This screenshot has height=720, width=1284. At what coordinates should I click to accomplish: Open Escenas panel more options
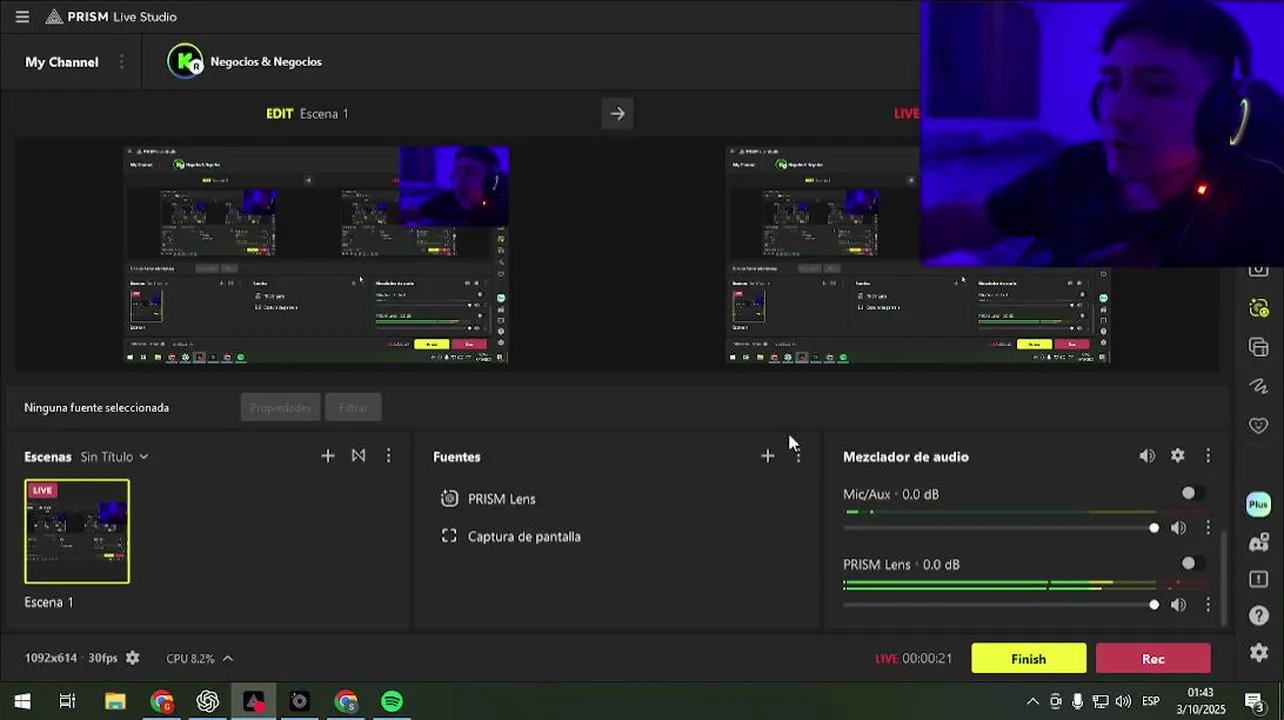pos(389,456)
